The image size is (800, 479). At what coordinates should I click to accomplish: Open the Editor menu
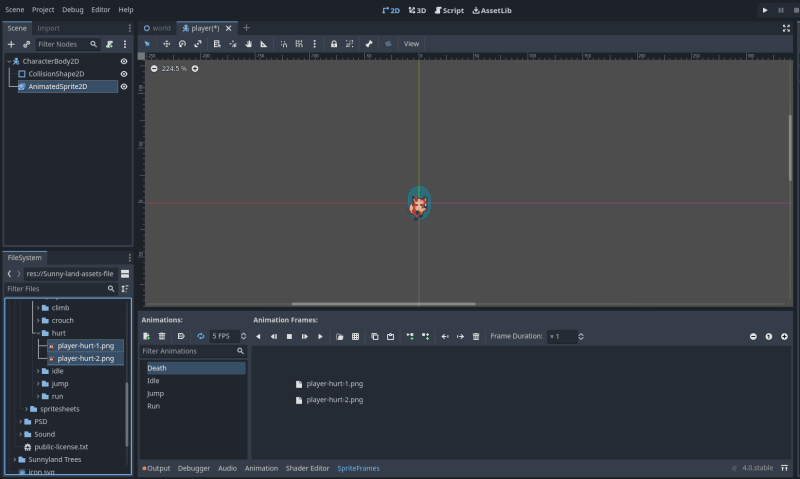coord(101,10)
